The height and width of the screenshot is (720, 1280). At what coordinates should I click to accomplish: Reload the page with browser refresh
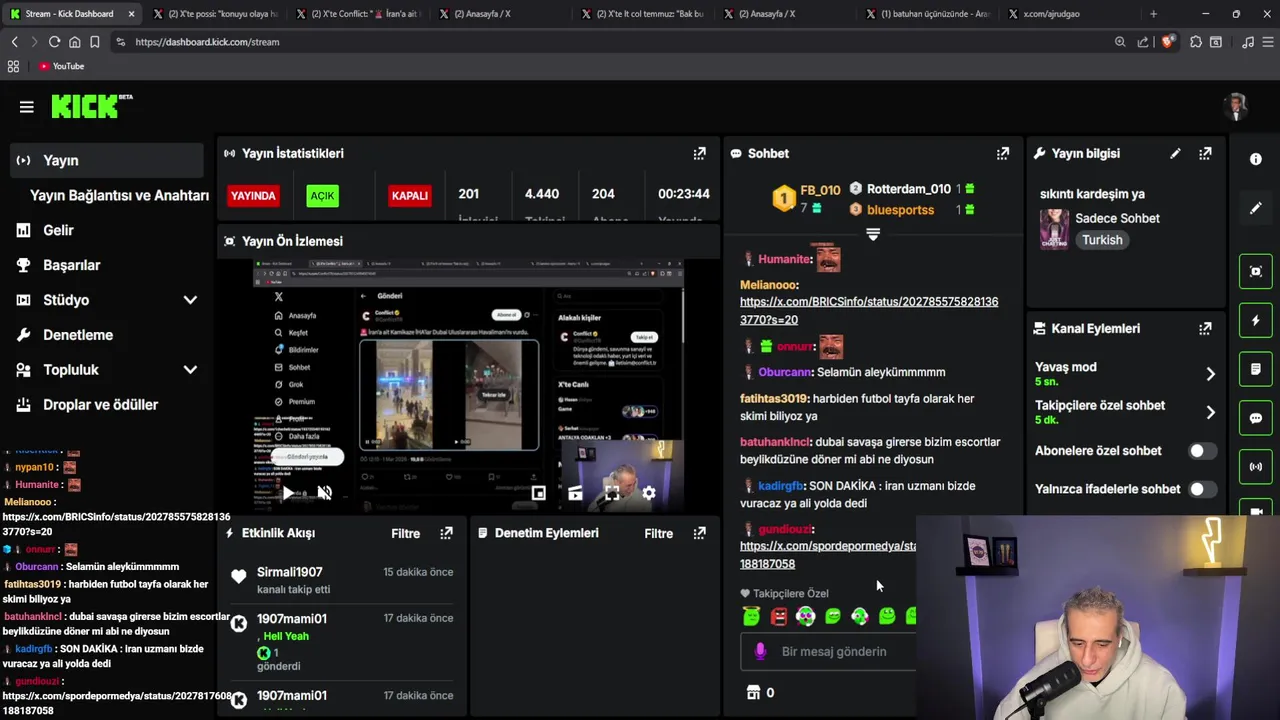tap(54, 42)
